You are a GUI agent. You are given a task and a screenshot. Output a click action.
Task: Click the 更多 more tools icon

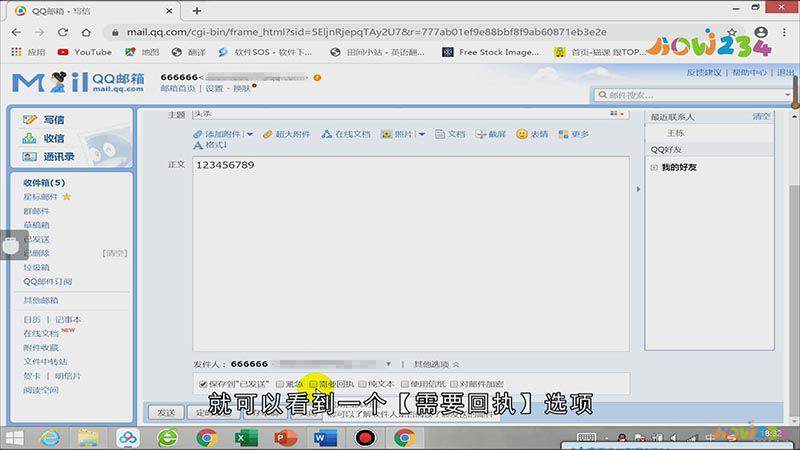563,134
